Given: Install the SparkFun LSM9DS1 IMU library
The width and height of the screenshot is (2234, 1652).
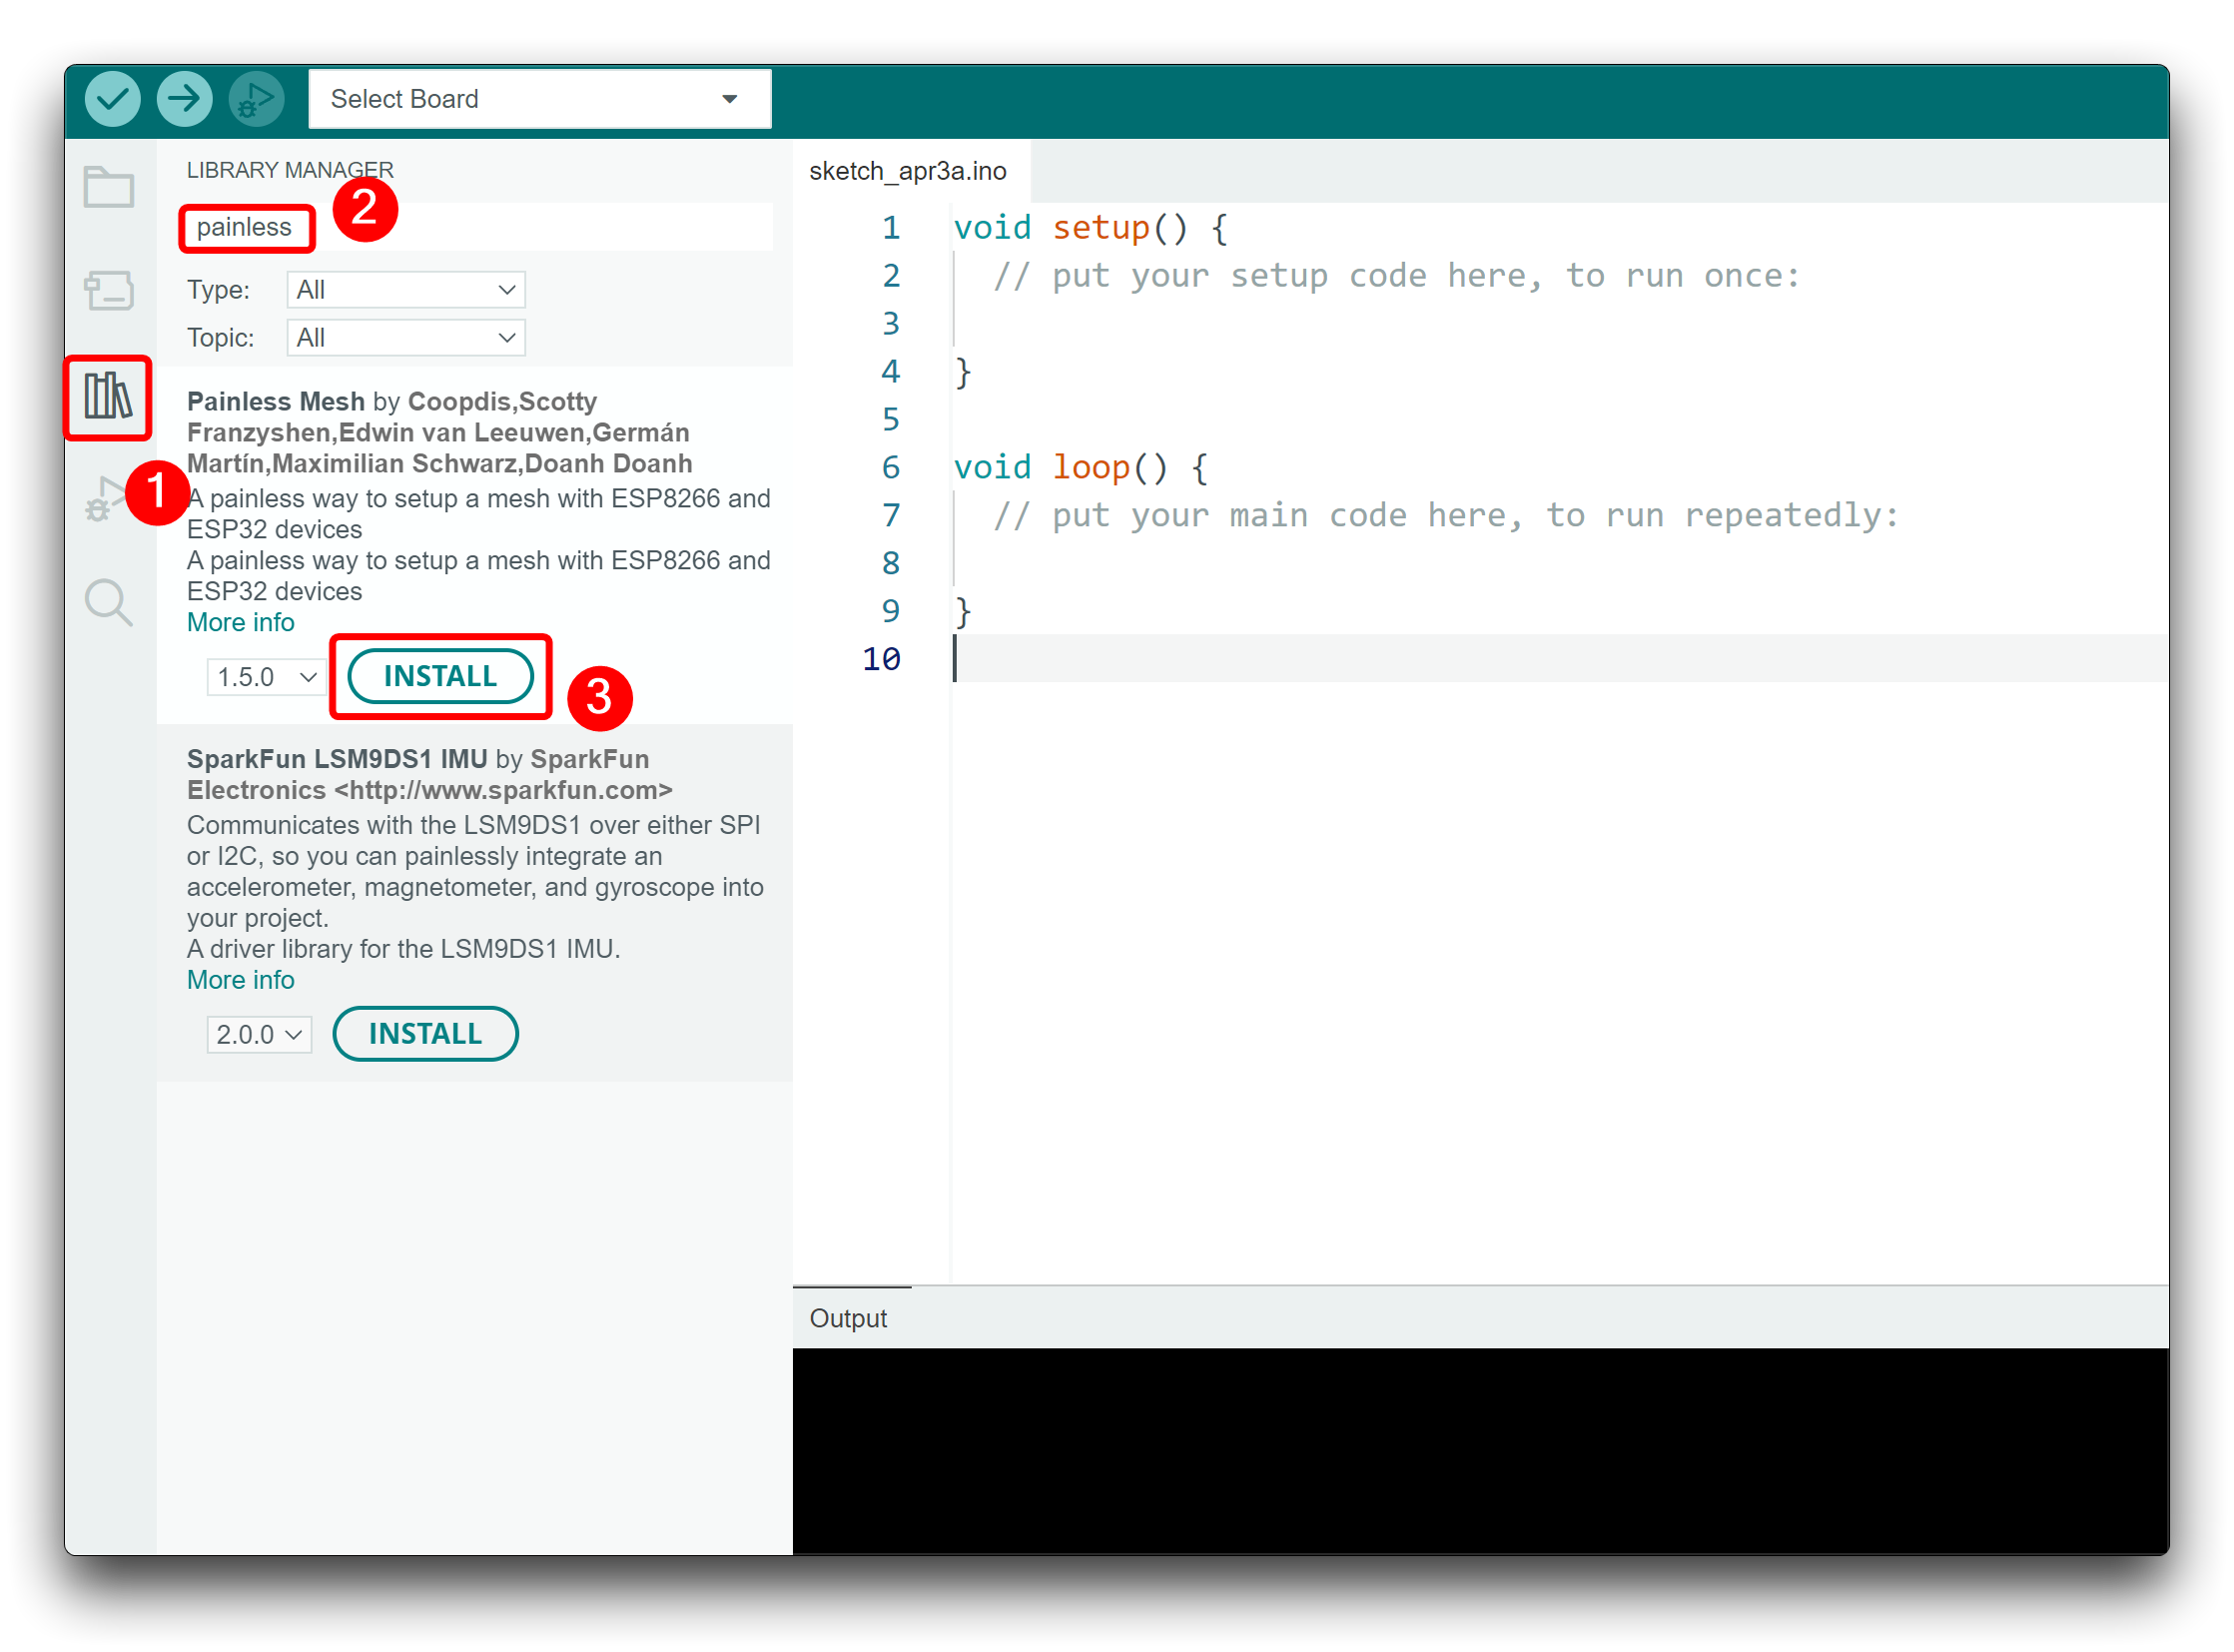Looking at the screenshot, I should pyautogui.click(x=425, y=1034).
